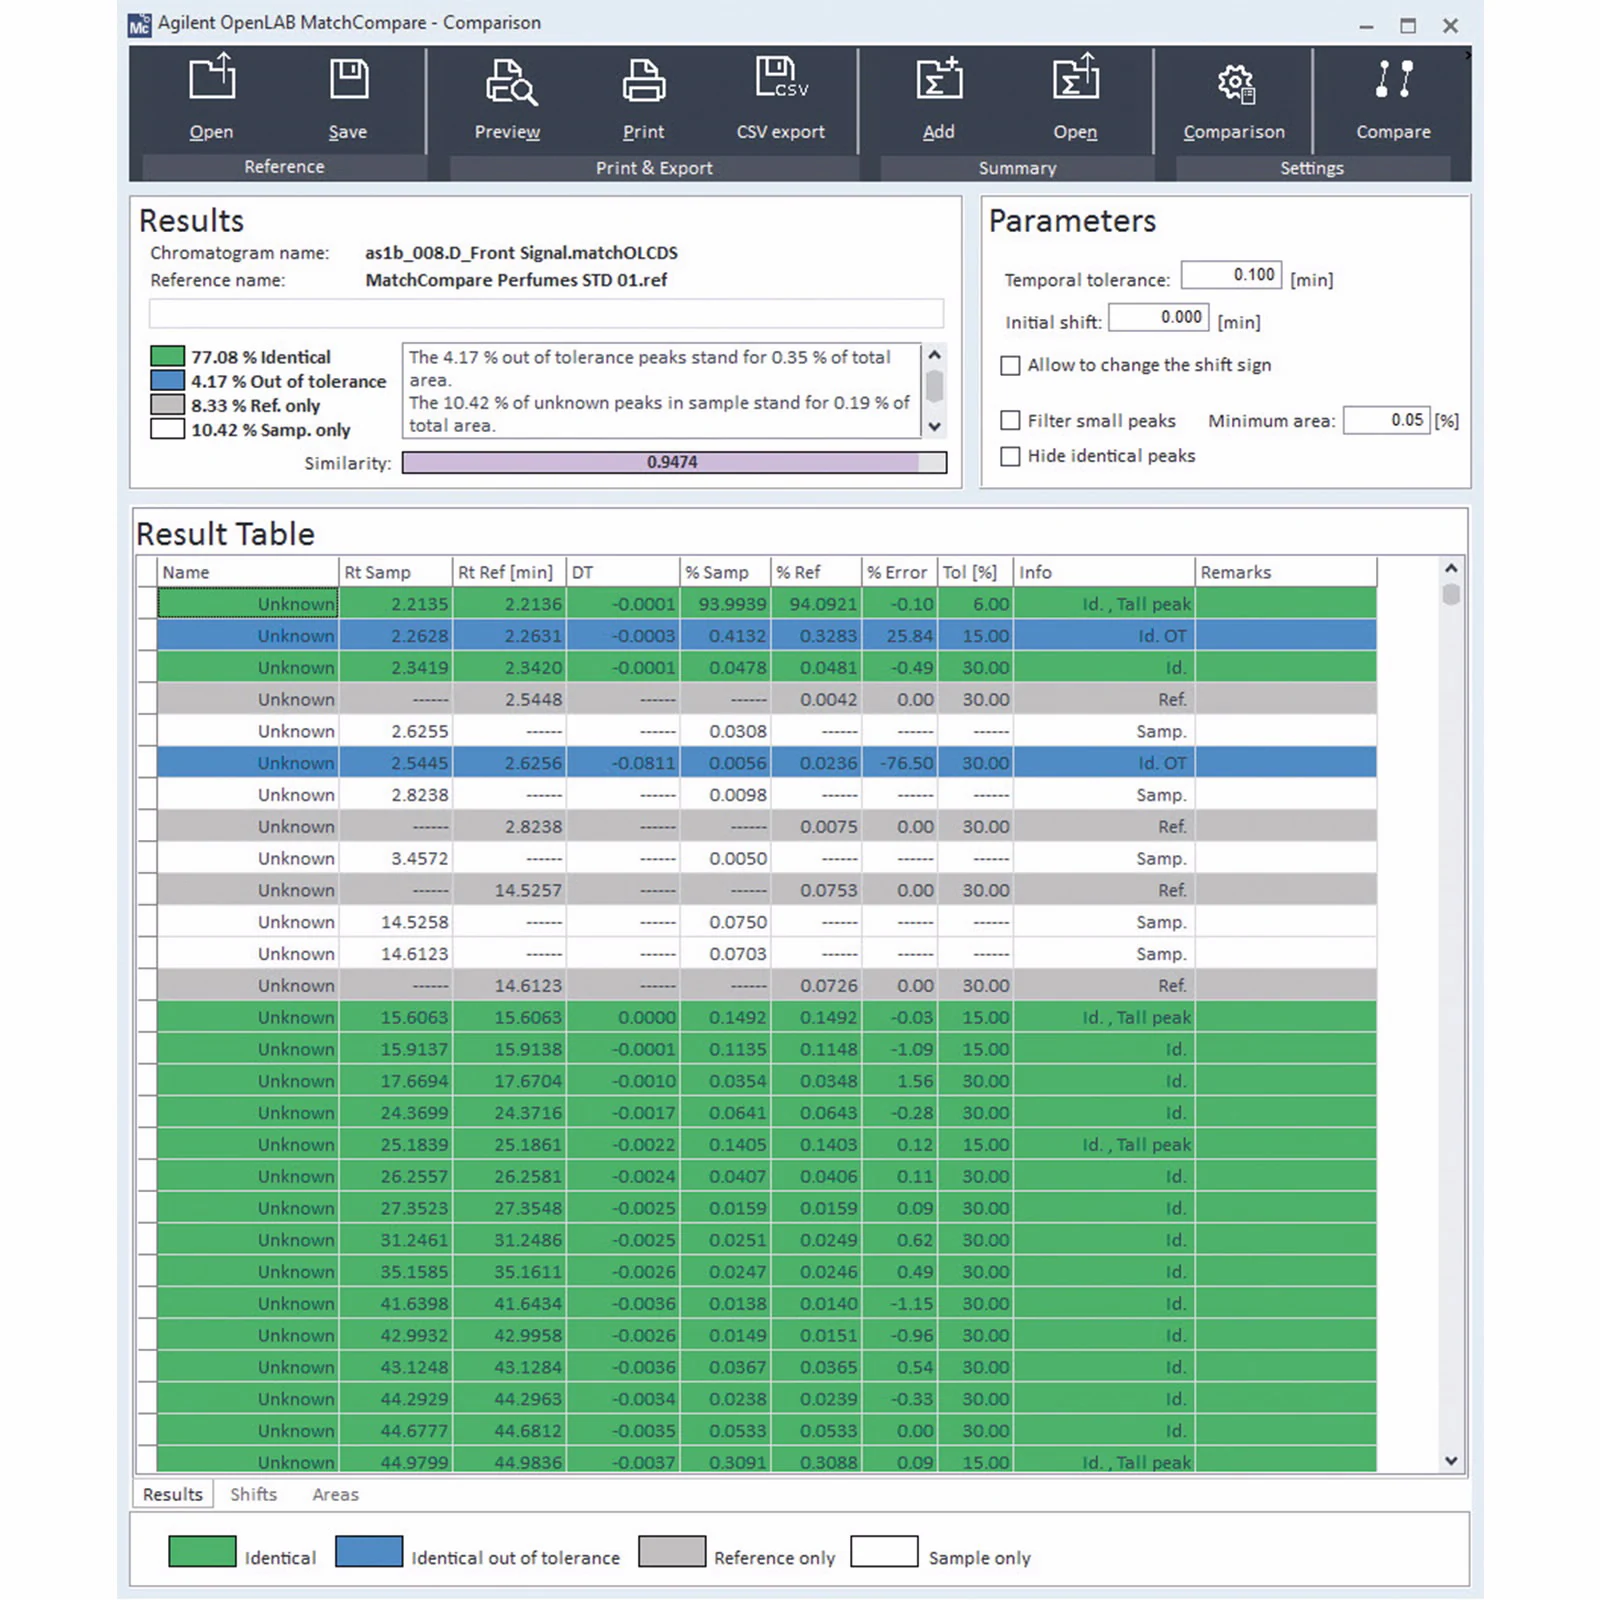This screenshot has height=1600, width=1600.
Task: Switch to the Shifts tab
Action: tap(253, 1494)
